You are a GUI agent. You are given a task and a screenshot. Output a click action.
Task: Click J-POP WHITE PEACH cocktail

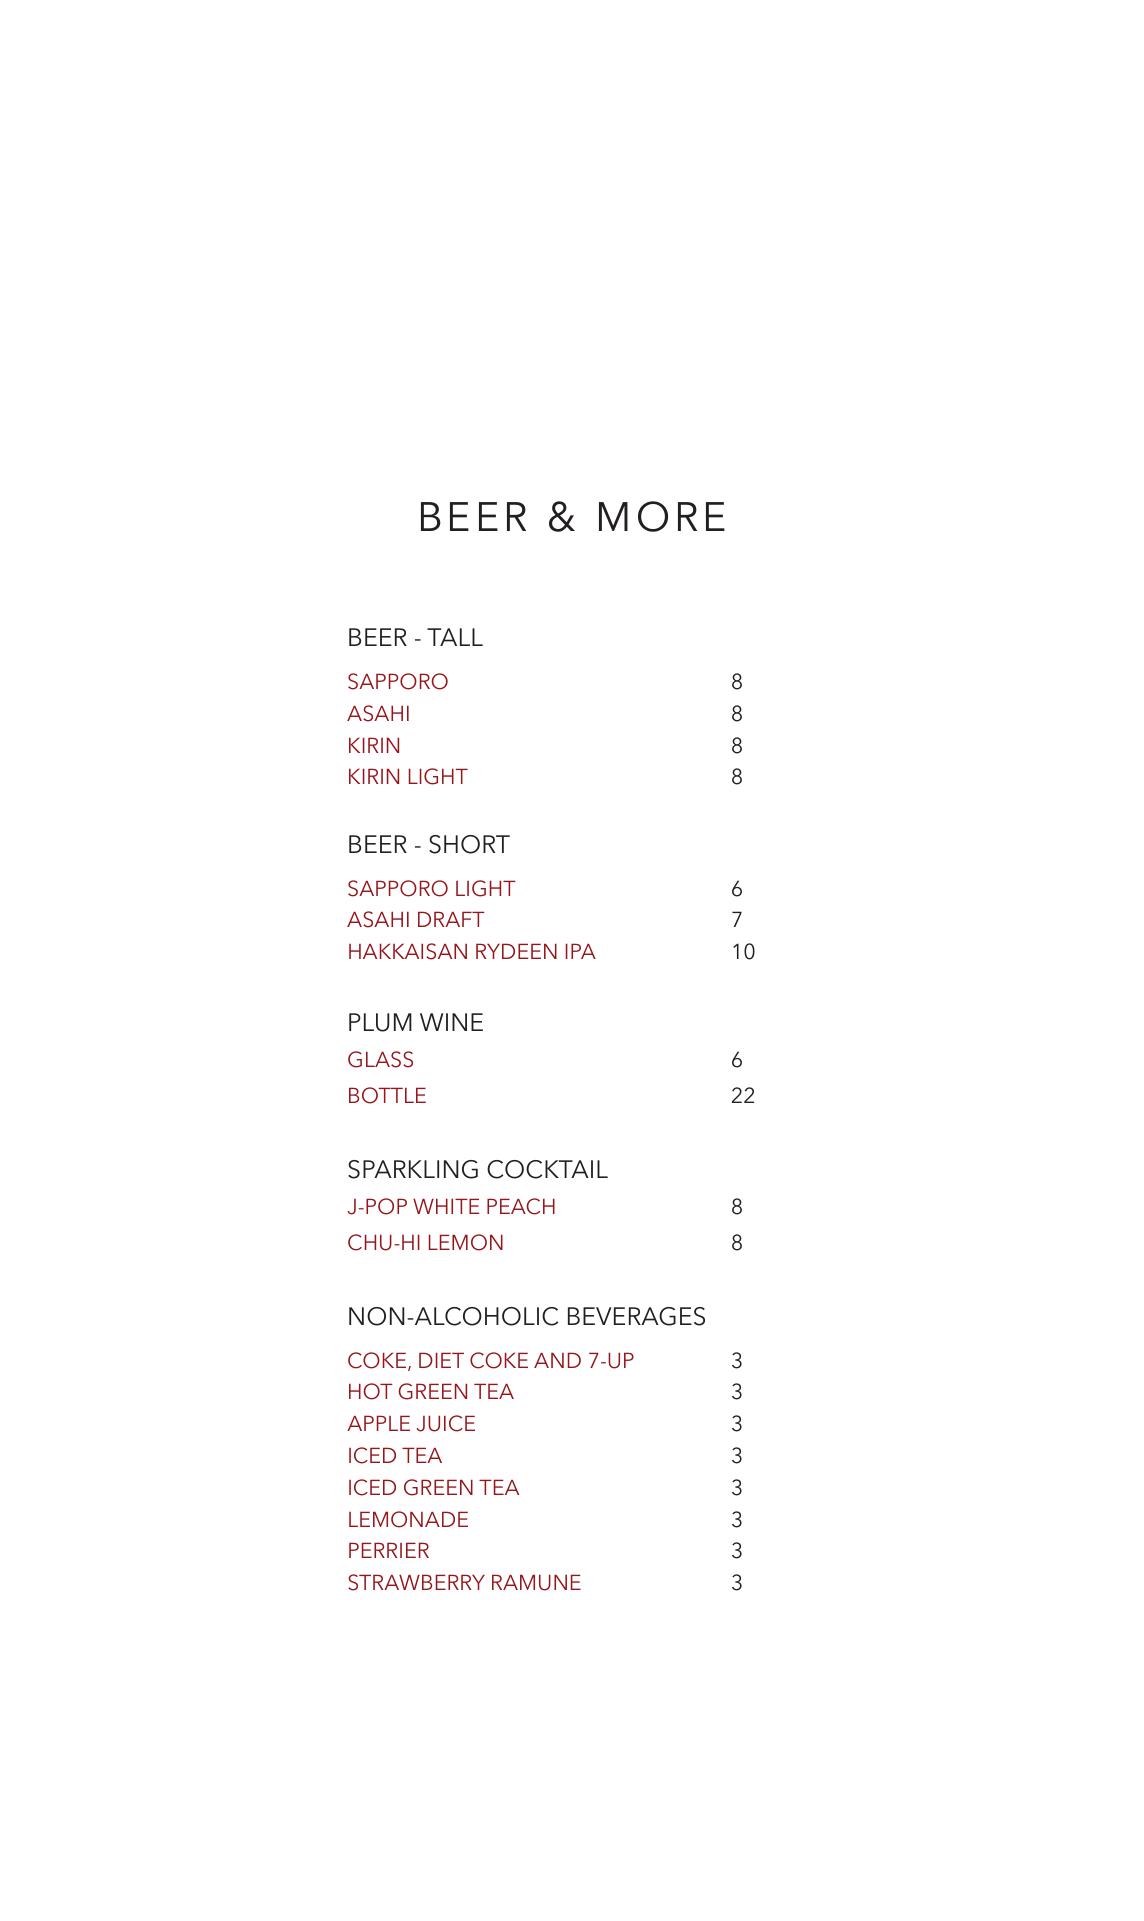click(x=451, y=1207)
